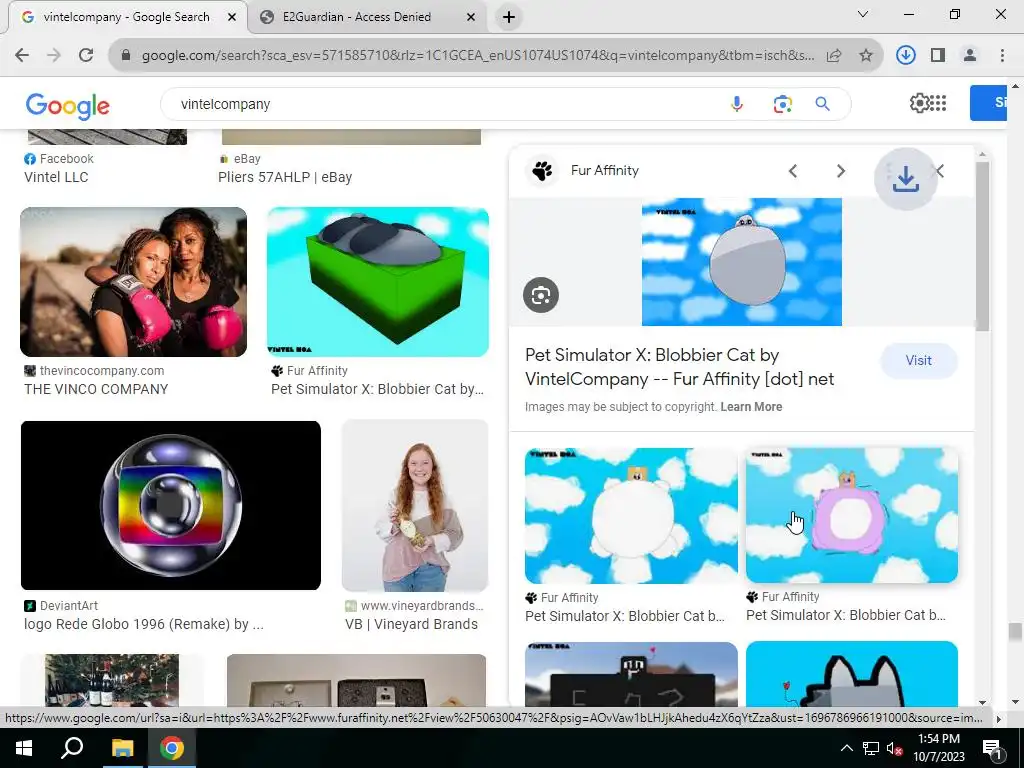This screenshot has height=768, width=1024.
Task: Toggle the Chrome side panel icon
Action: (x=938, y=56)
